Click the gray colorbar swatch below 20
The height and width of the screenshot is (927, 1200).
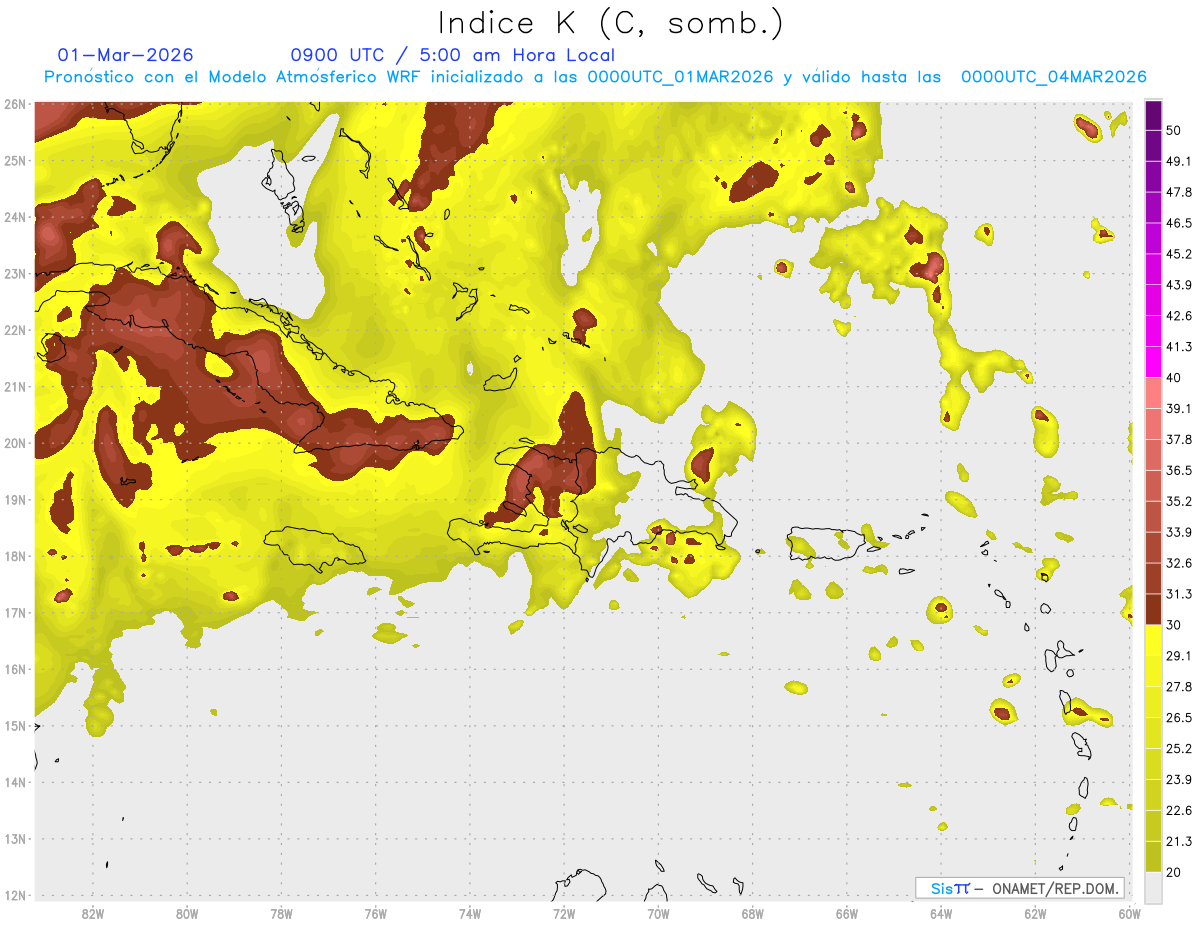(x=1153, y=887)
